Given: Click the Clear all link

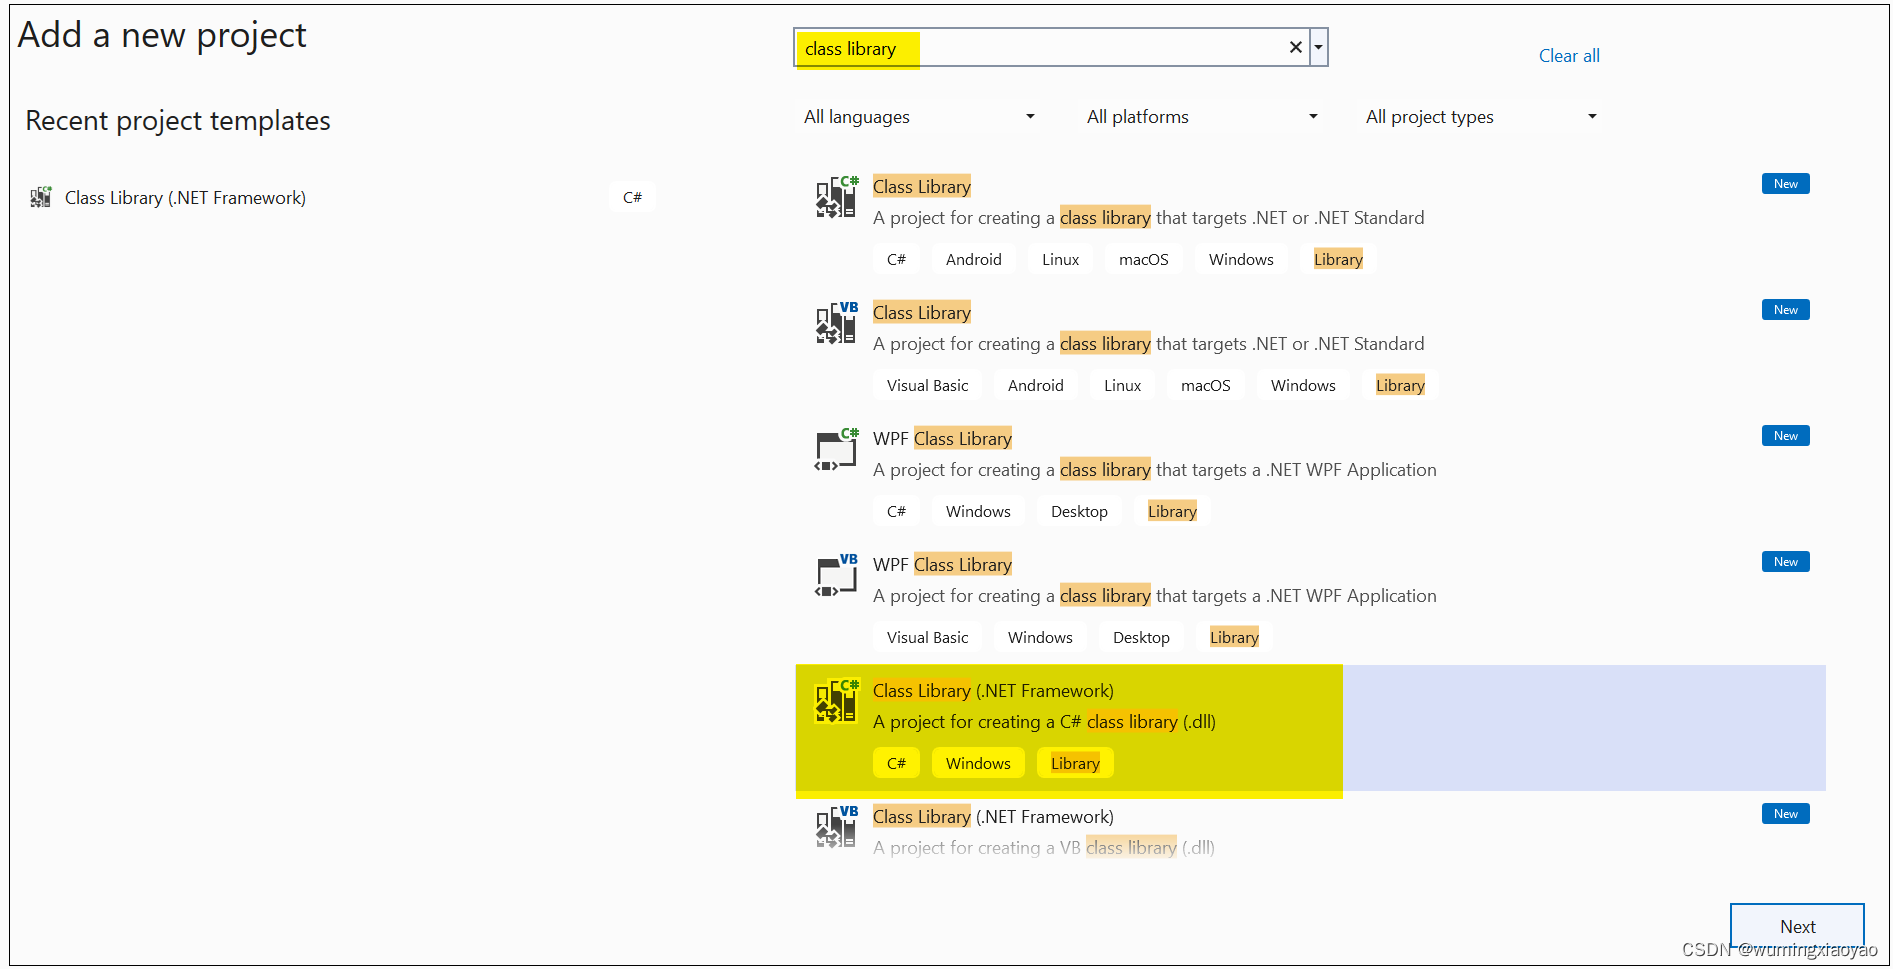Looking at the screenshot, I should [x=1568, y=55].
